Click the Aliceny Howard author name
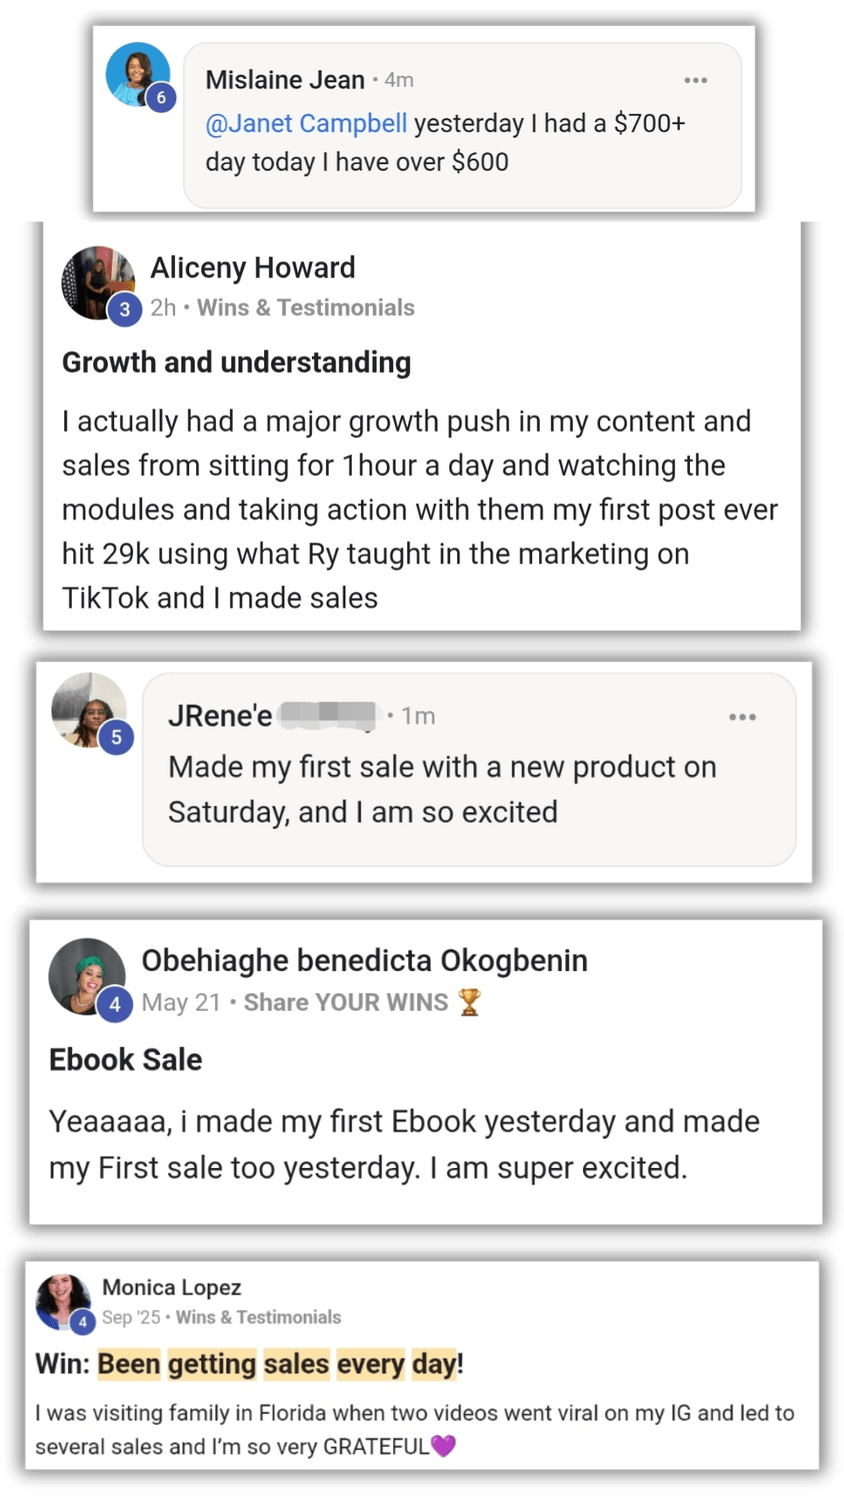This screenshot has height=1500, width=844. [253, 268]
